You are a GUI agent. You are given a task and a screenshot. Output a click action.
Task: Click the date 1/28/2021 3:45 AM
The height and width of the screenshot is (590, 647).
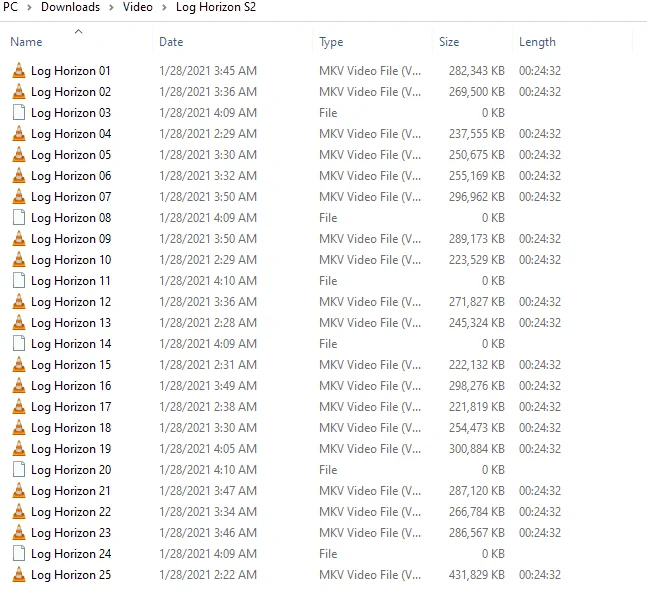pos(208,71)
